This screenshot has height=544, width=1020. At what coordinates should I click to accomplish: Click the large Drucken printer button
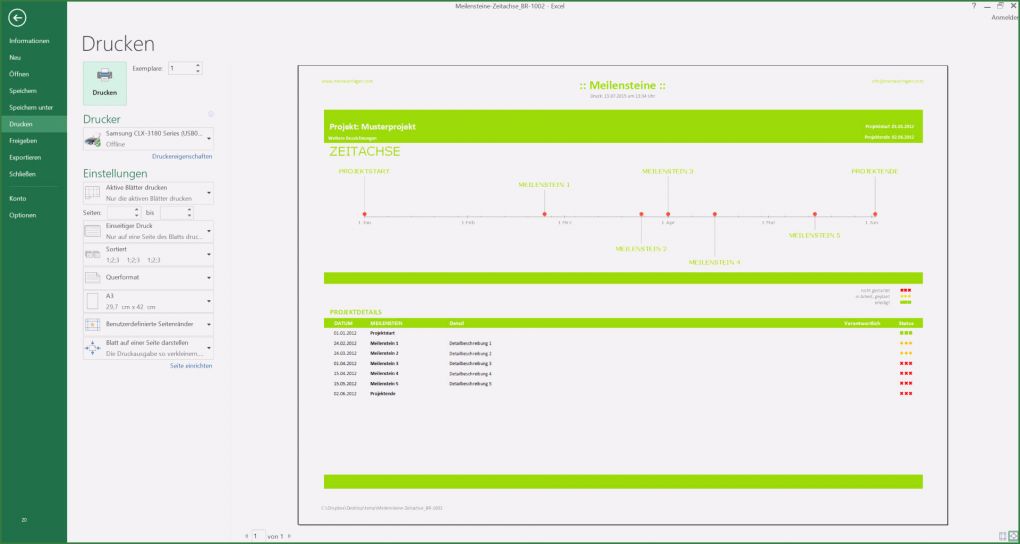coord(105,83)
